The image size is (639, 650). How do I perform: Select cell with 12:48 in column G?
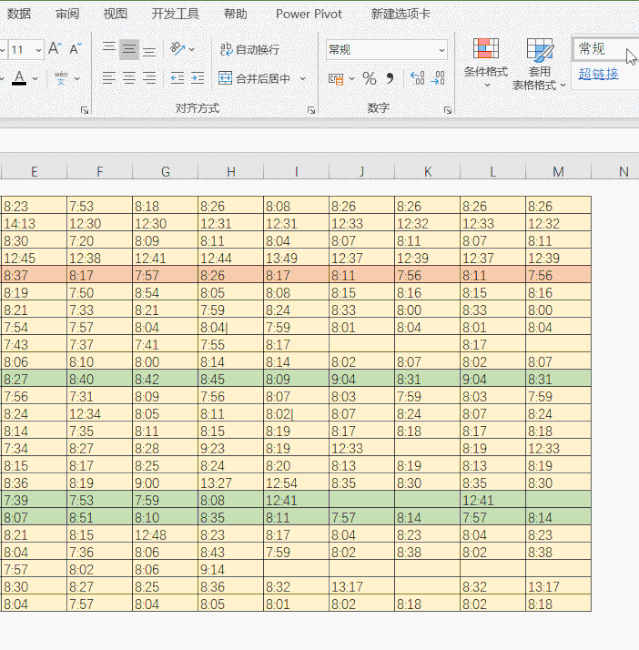[165, 535]
